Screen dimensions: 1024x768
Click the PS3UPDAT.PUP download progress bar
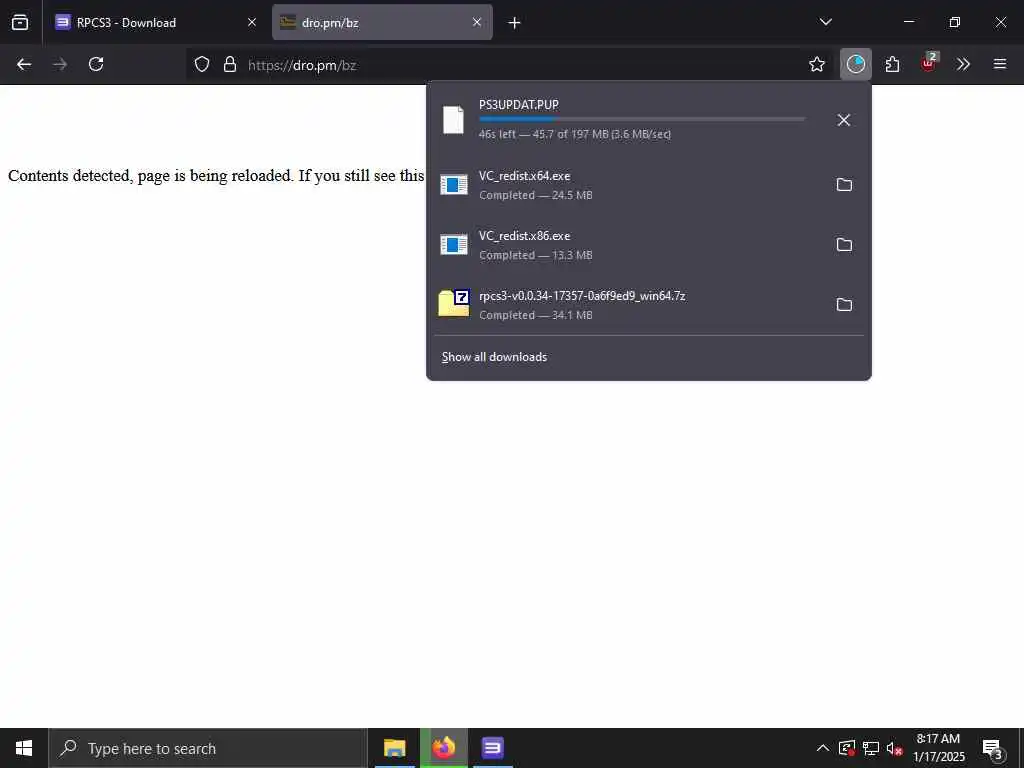click(x=642, y=119)
